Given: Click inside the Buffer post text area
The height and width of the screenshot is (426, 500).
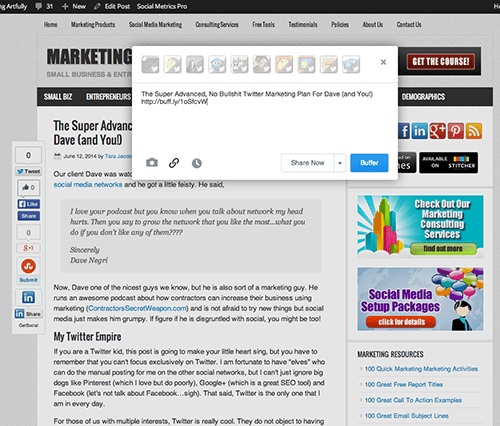Looking at the screenshot, I should pos(265,117).
